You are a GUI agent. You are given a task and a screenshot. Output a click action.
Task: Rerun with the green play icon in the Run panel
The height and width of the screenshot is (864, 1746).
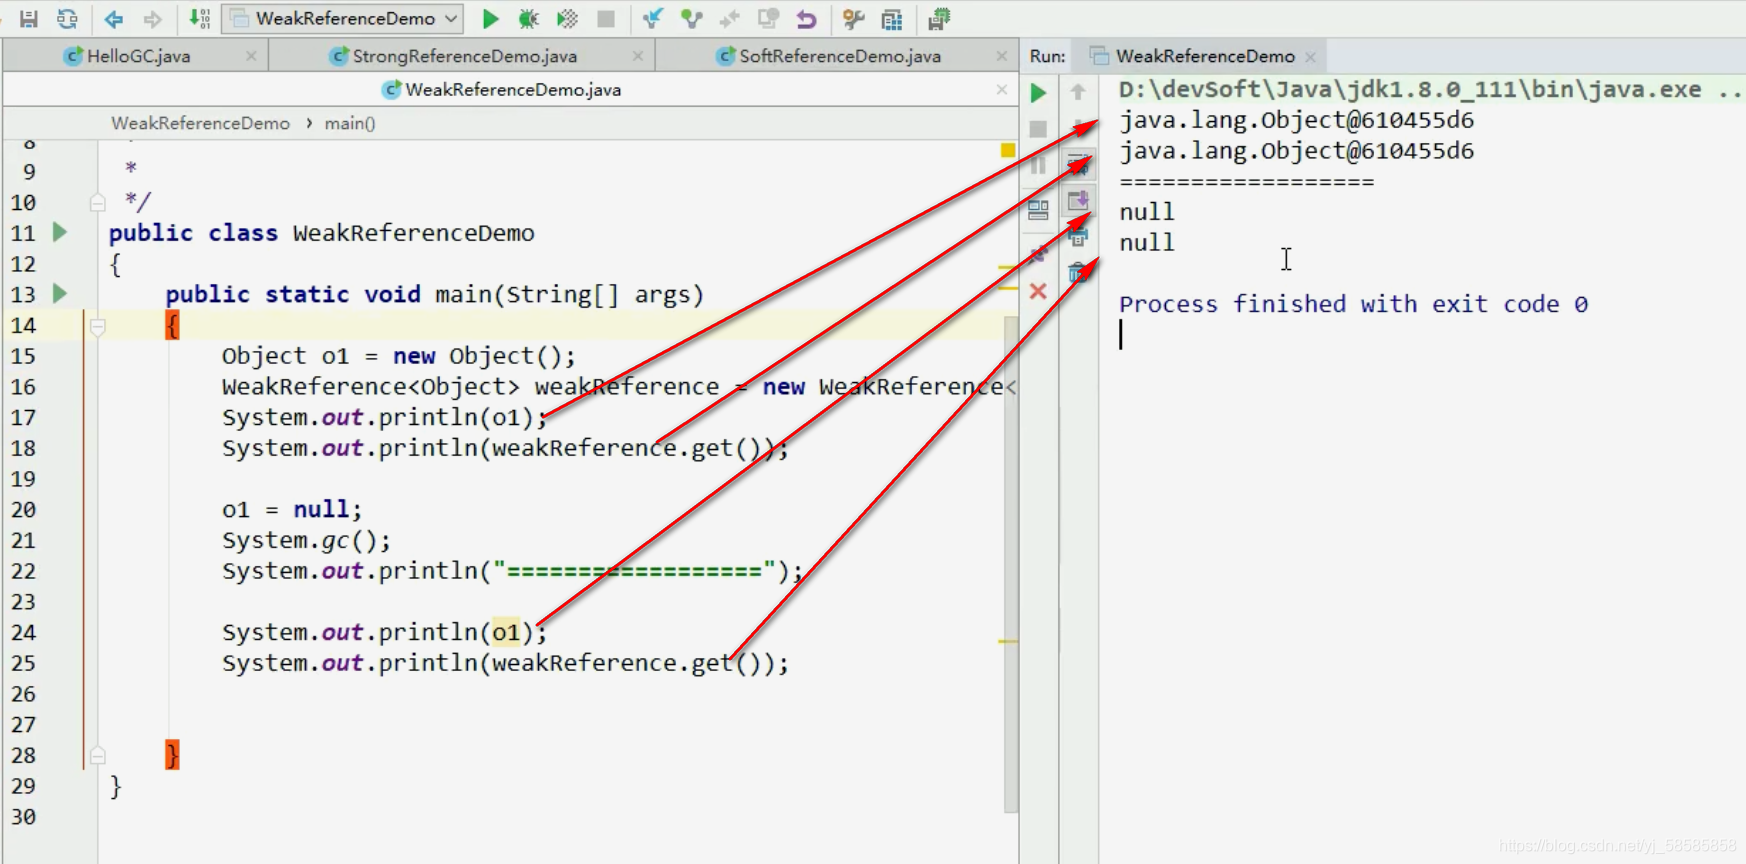coord(1038,93)
